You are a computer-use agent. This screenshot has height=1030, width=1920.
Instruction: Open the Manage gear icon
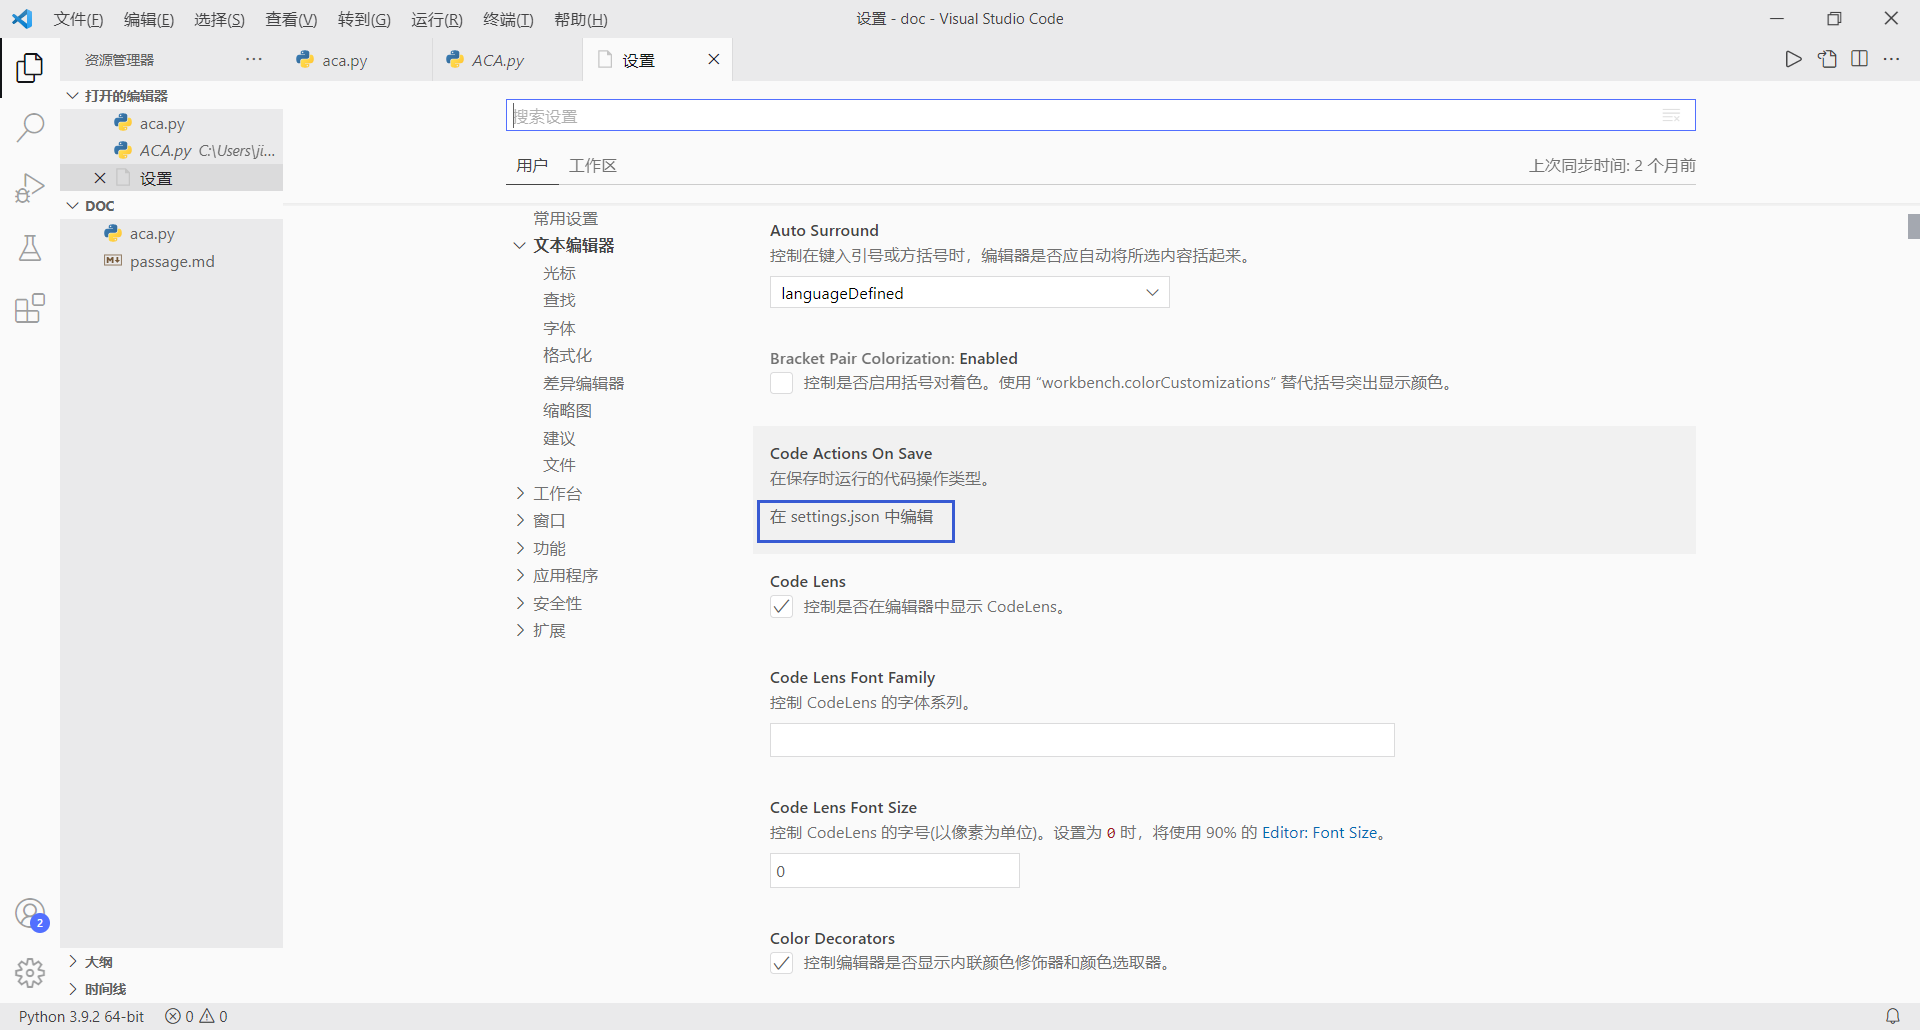coord(30,972)
